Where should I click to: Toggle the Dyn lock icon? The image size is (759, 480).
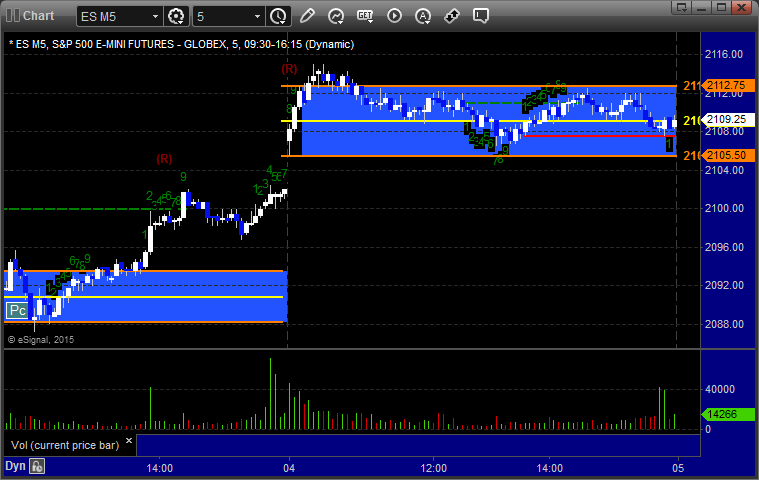[x=37, y=466]
